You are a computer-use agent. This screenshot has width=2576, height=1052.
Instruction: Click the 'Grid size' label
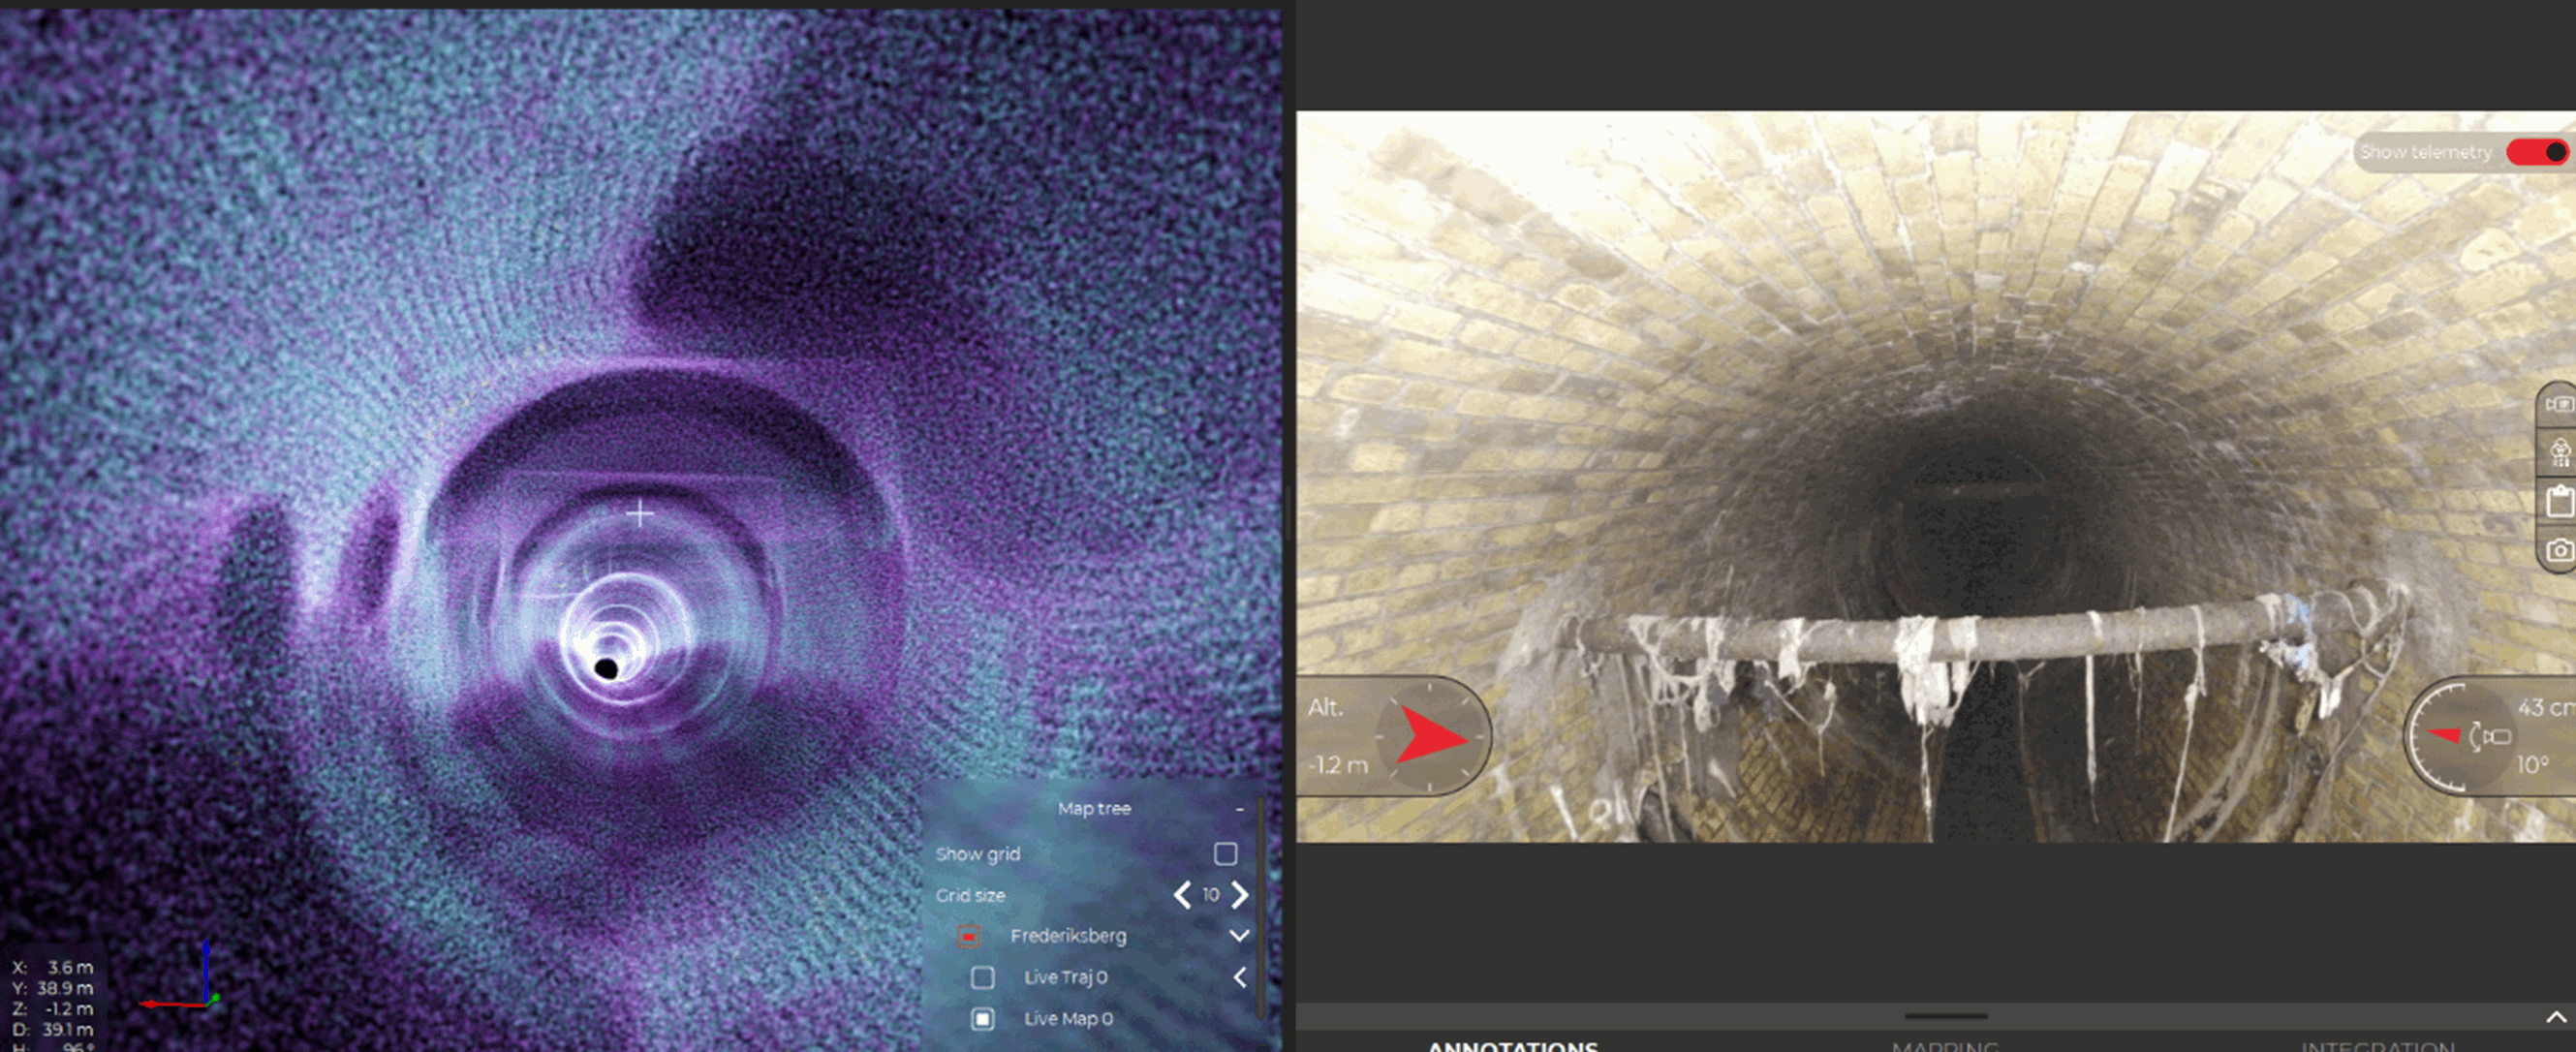(970, 895)
